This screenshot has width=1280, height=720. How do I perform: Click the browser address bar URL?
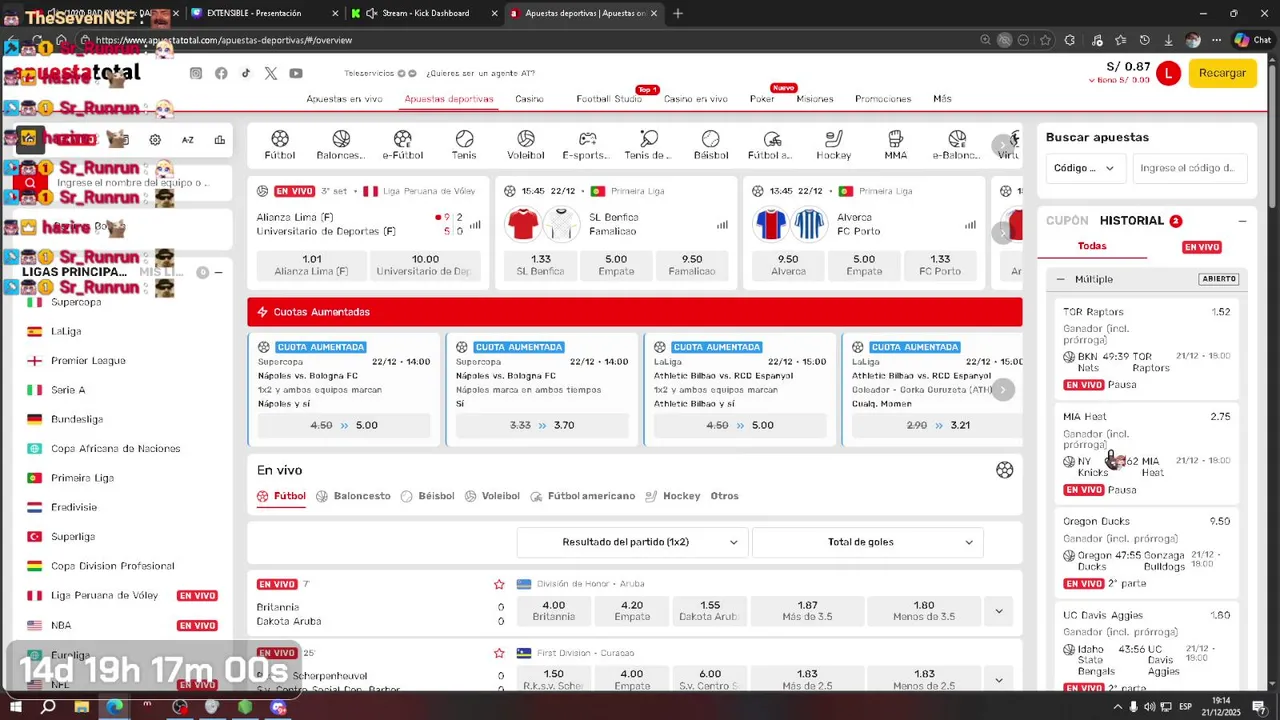(224, 40)
